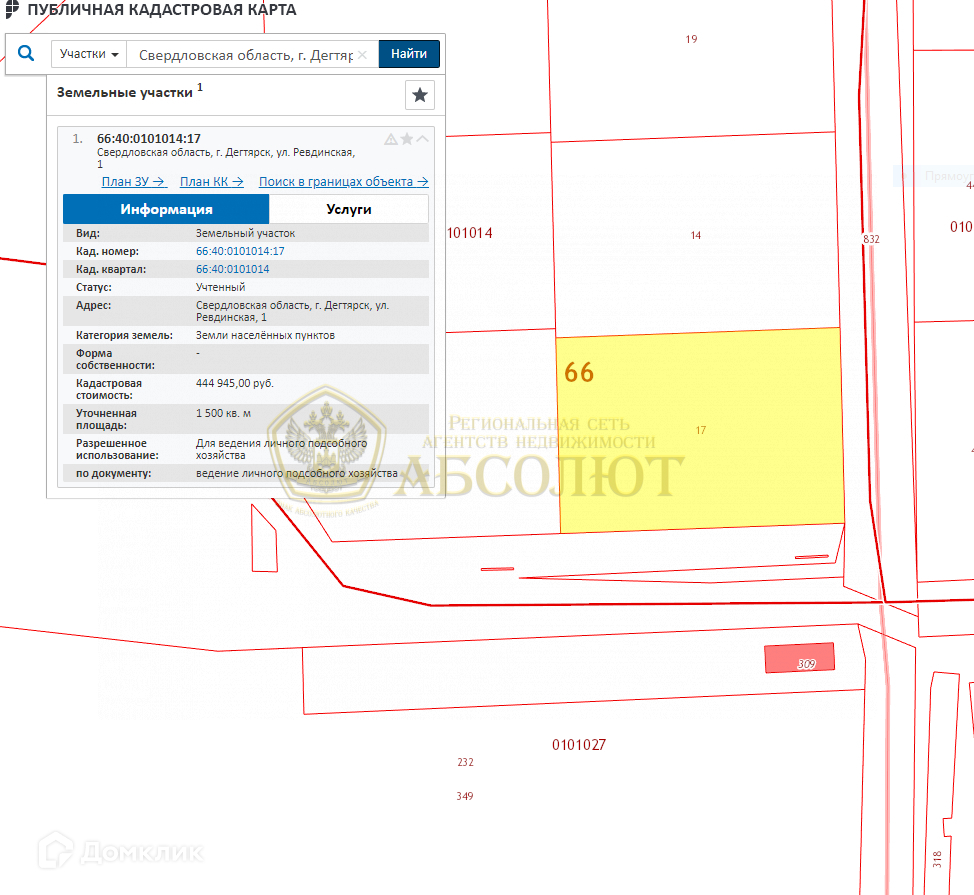
Task: Click parcel 19 on the map
Action: (691, 39)
